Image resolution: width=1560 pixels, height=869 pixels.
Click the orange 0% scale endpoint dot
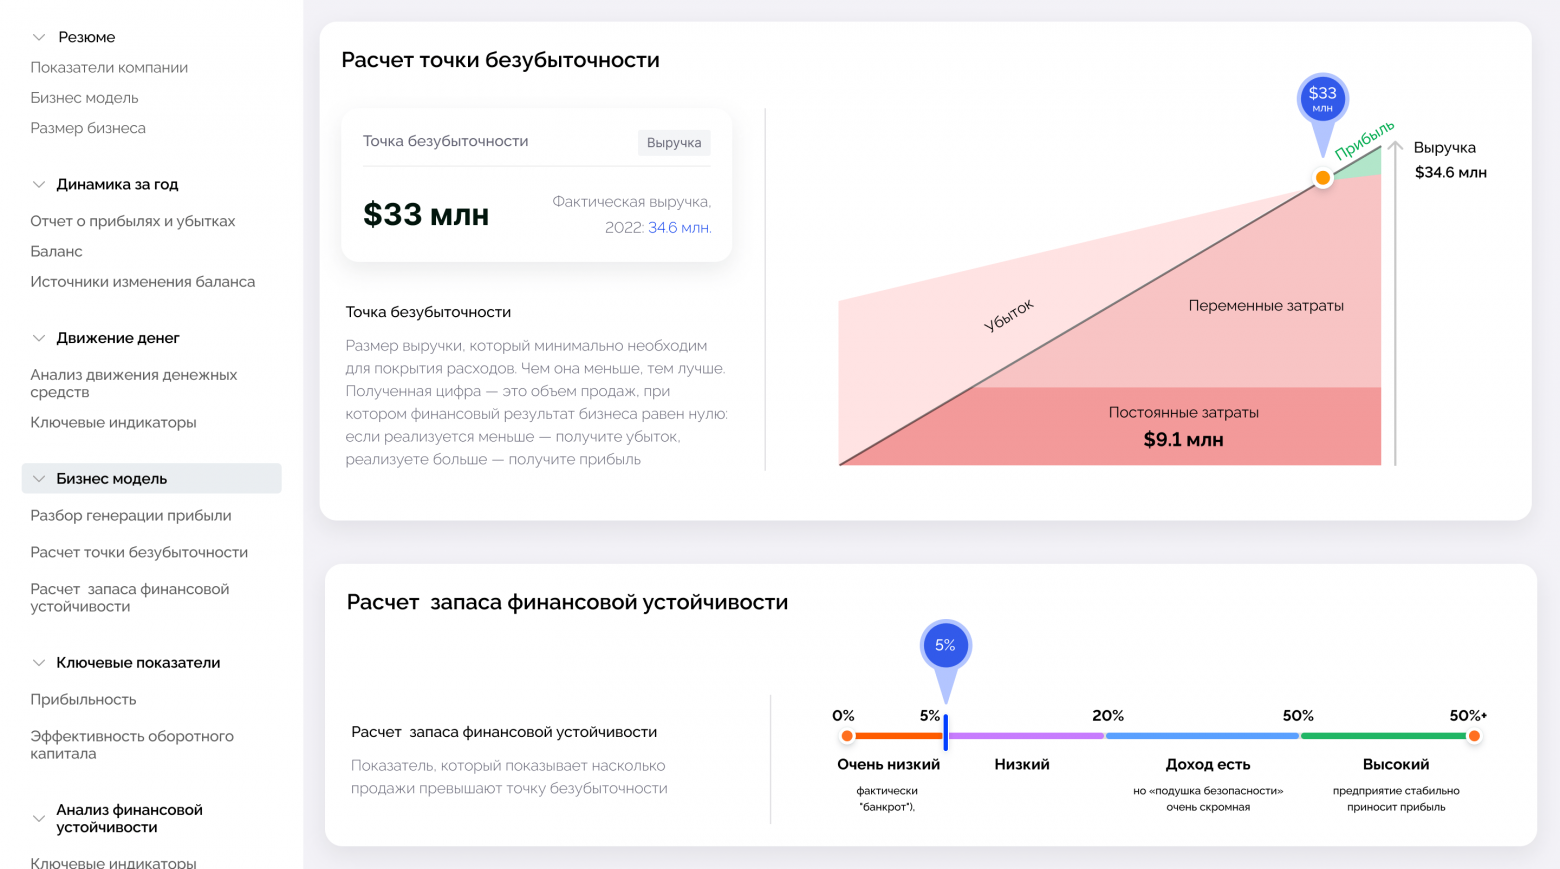[x=847, y=736]
